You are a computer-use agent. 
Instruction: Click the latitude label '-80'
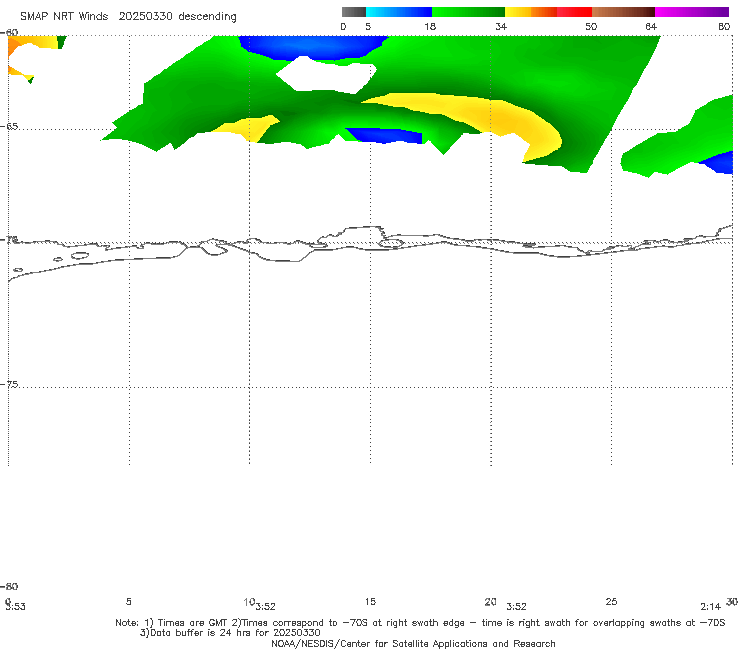(10, 586)
